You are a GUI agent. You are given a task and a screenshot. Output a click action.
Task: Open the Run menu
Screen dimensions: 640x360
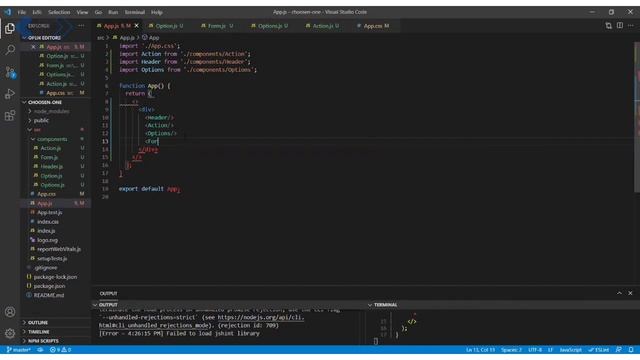[x=113, y=12]
